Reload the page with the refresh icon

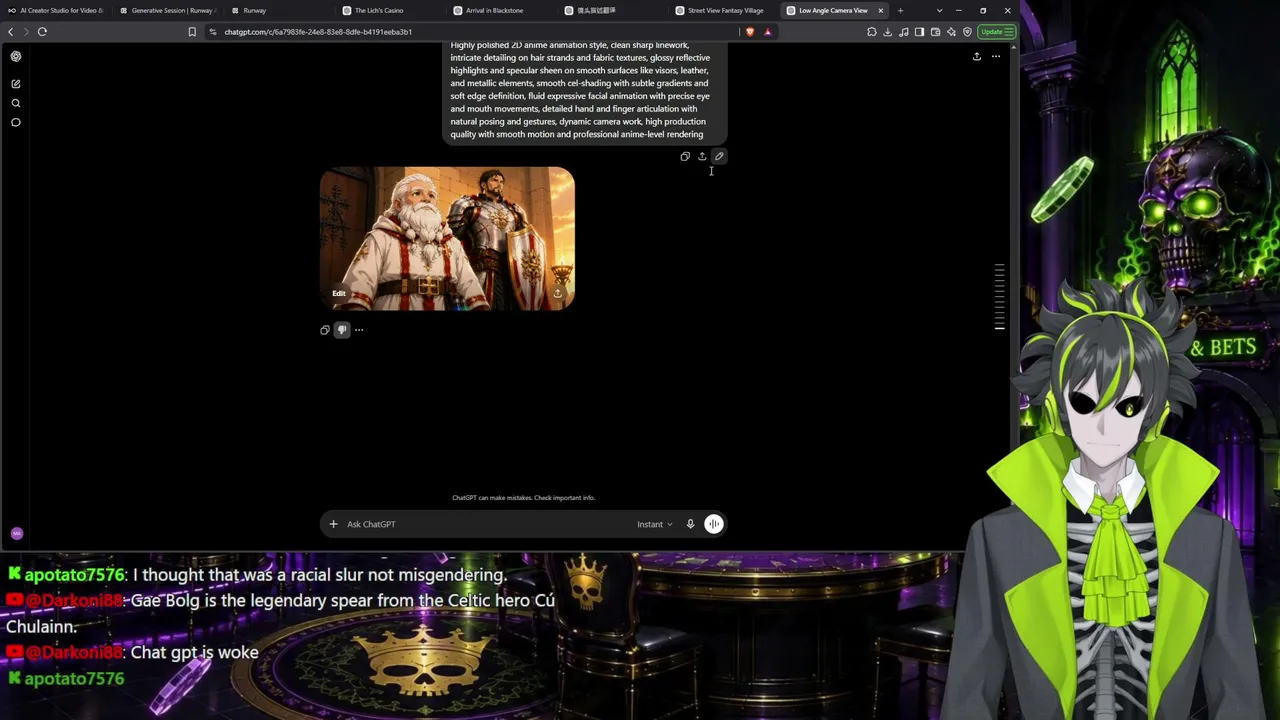coord(42,32)
